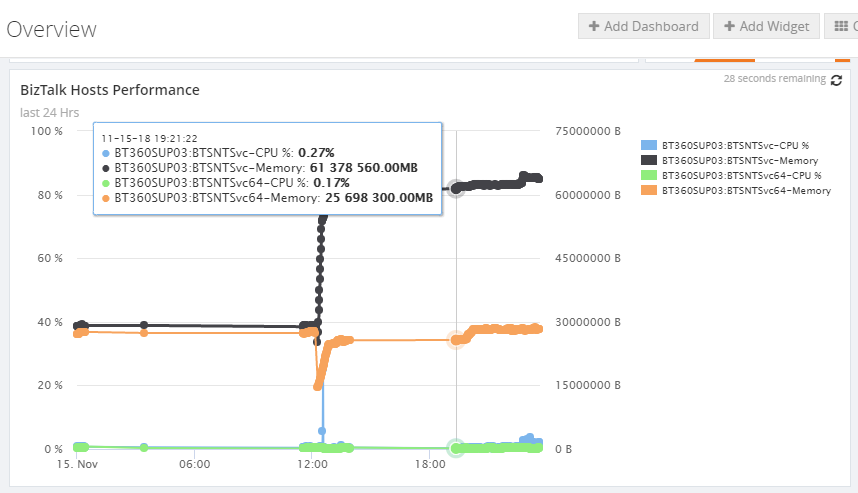858x493 pixels.
Task: Click the blue BTSNTSvc-CPU legend color swatch
Action: tap(648, 145)
